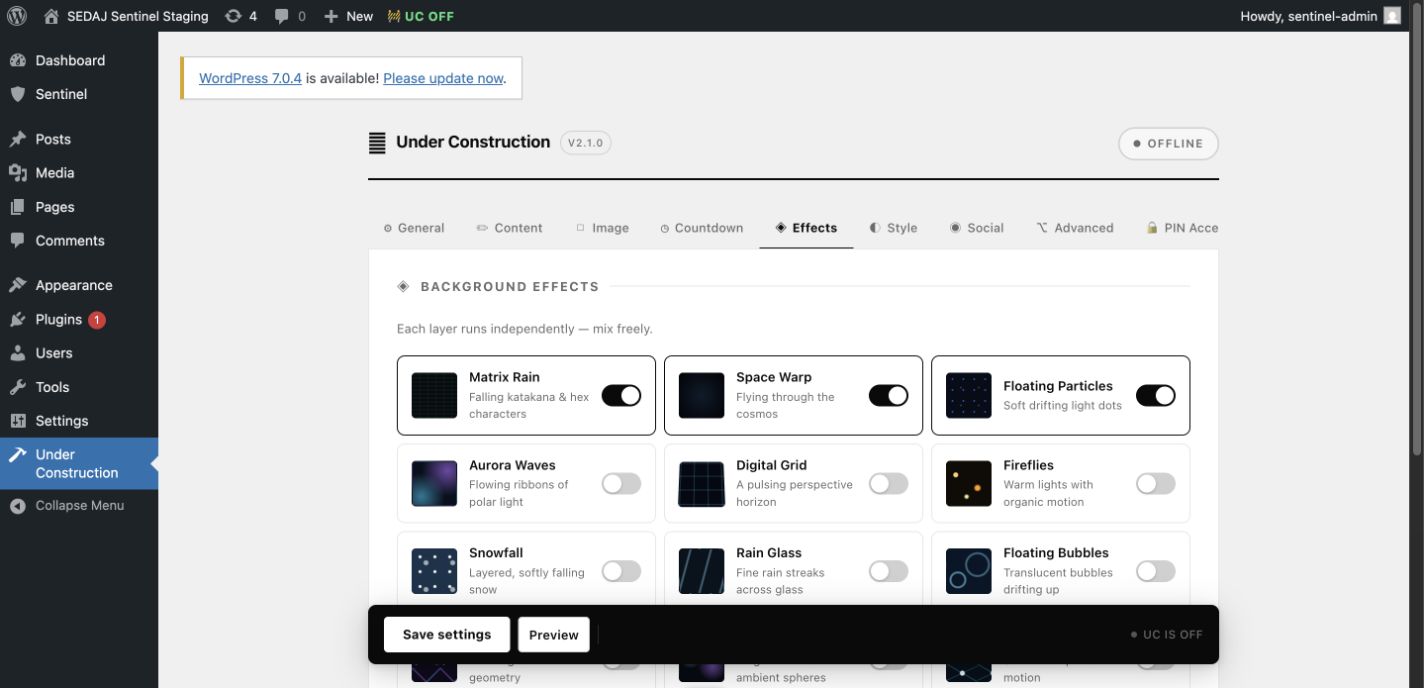
Task: Enable the Aurora Waves toggle
Action: click(x=621, y=483)
